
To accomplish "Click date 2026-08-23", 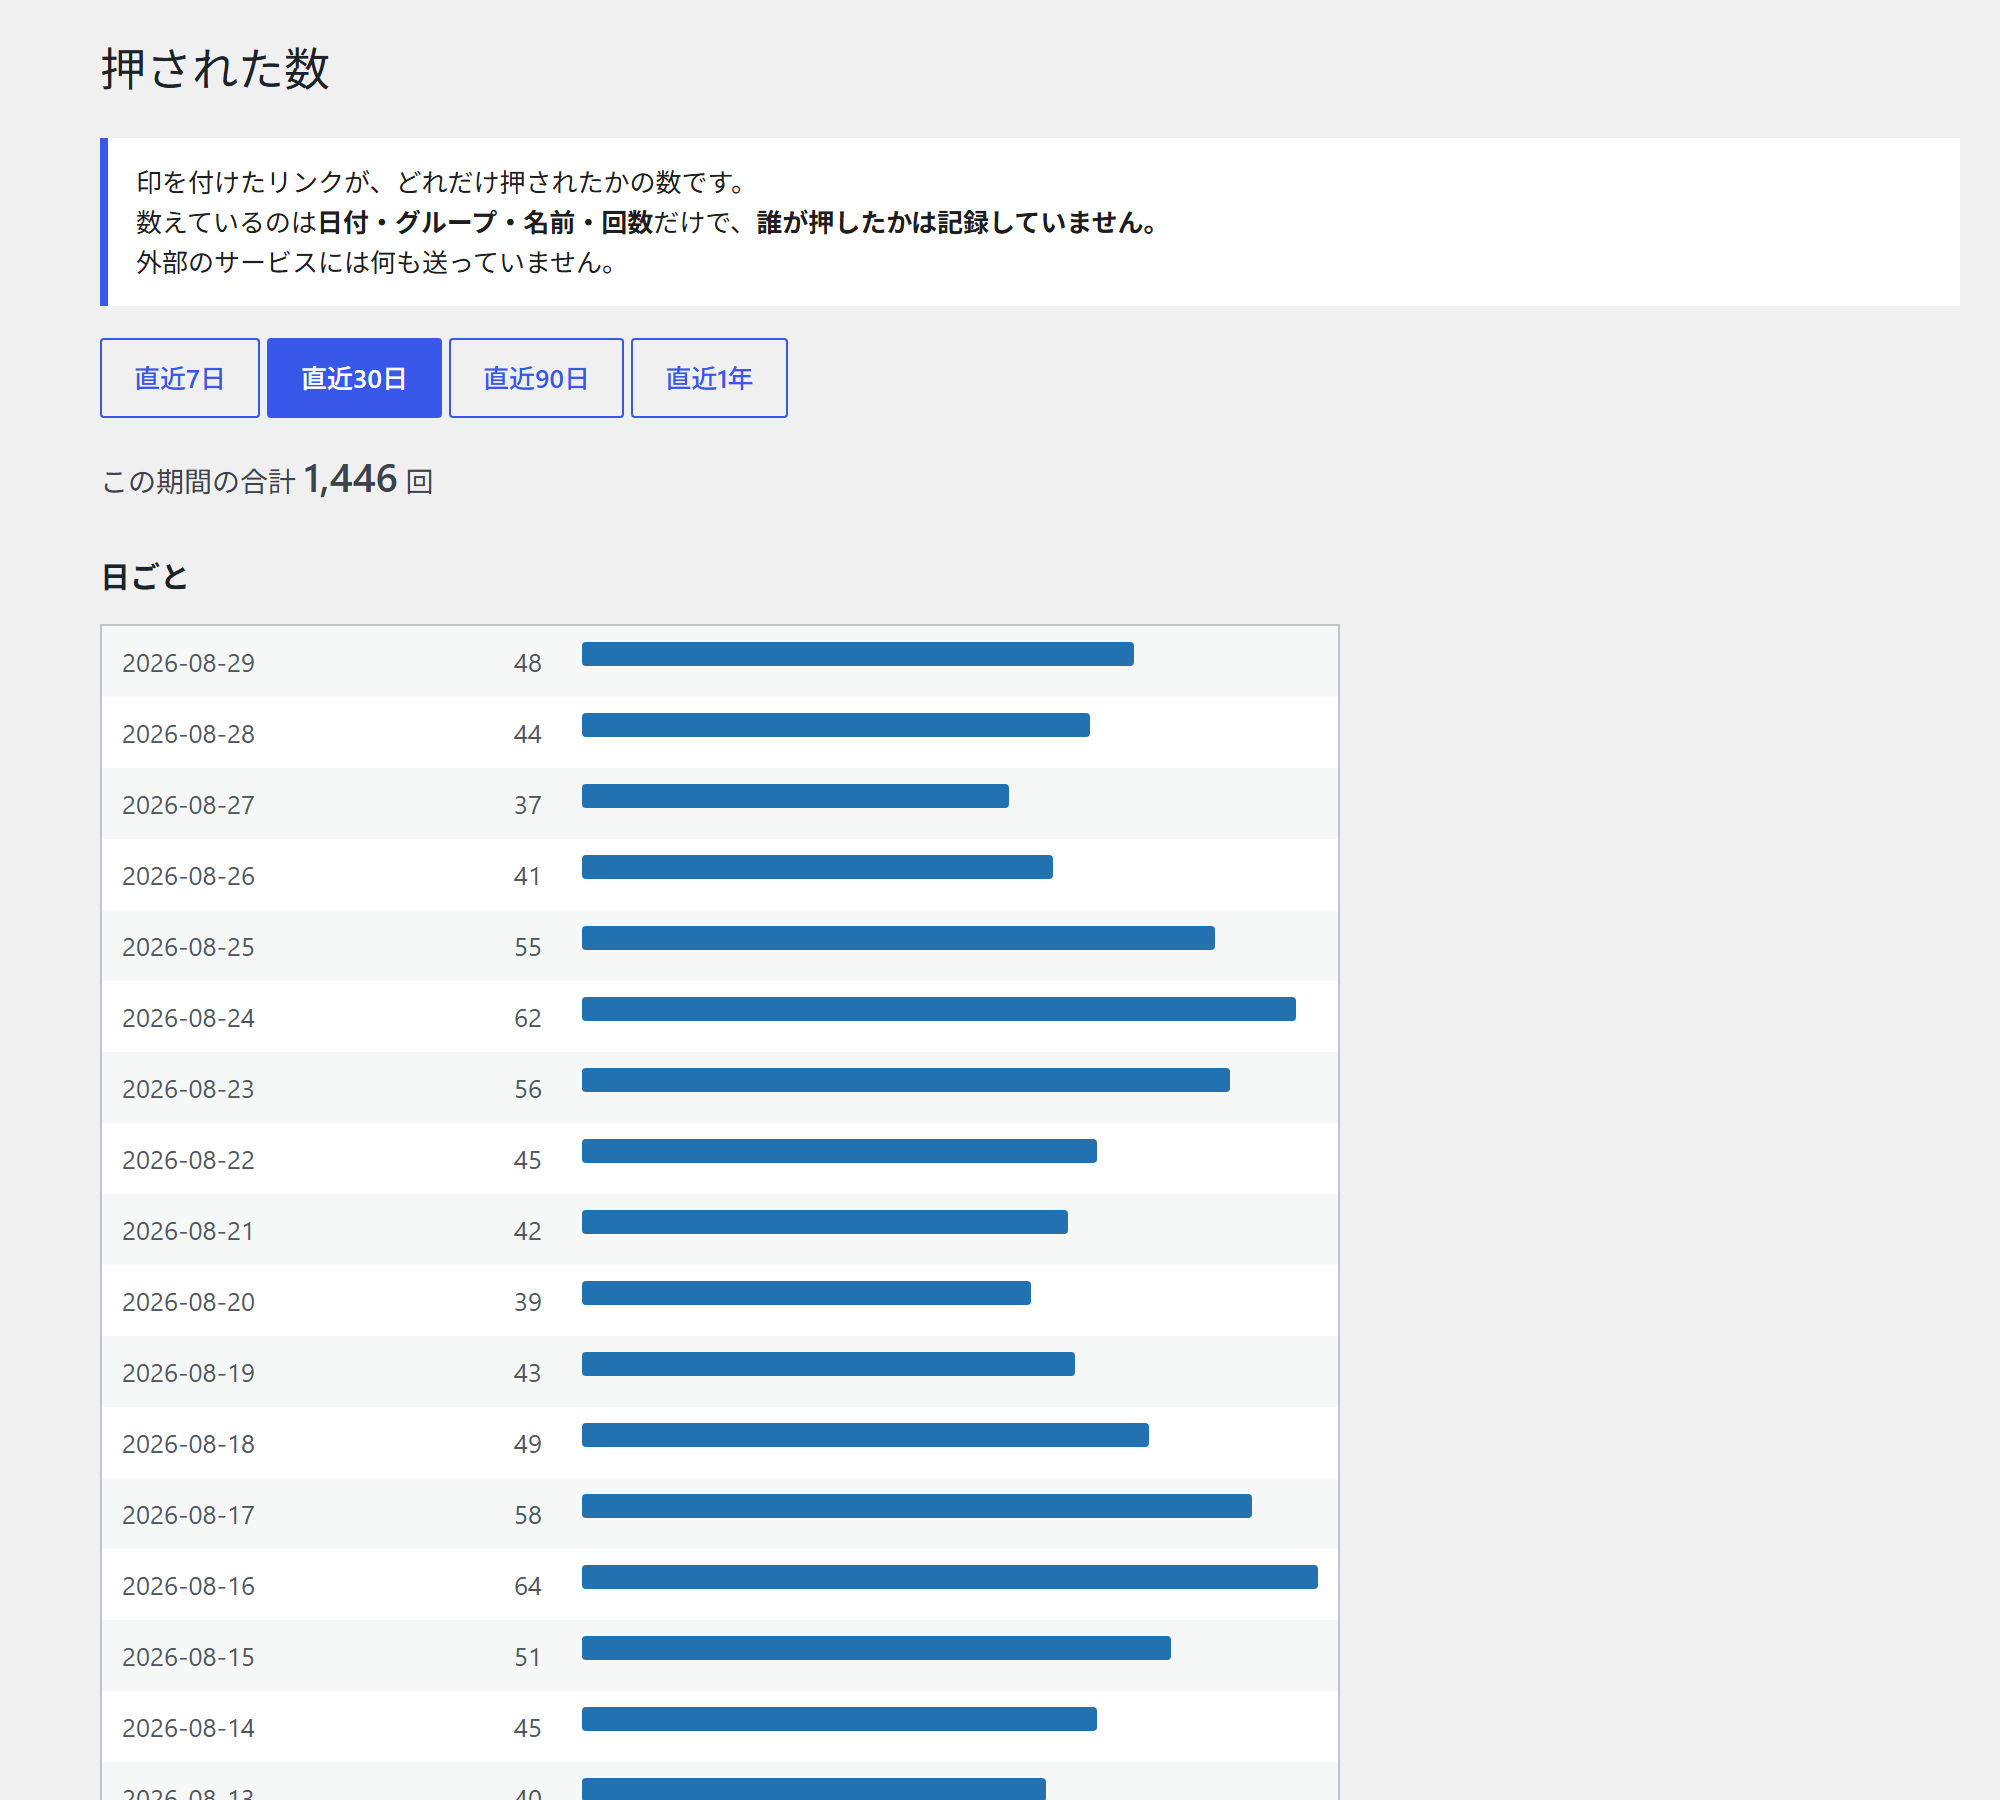I will pyautogui.click(x=188, y=1089).
